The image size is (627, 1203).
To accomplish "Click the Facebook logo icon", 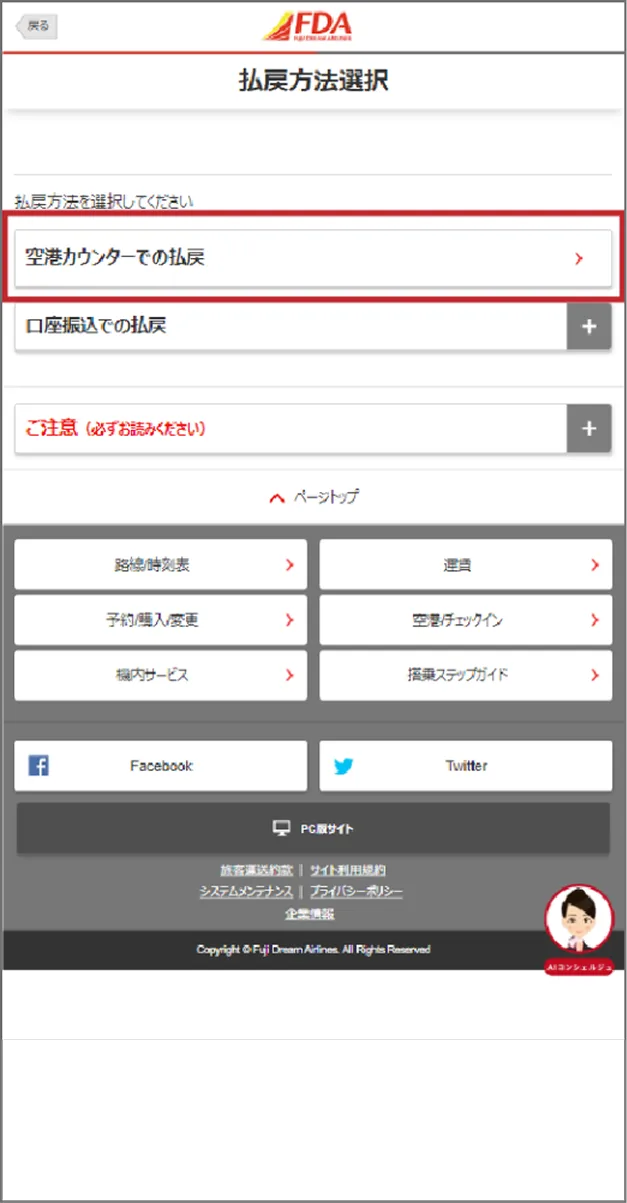I will click(38, 766).
